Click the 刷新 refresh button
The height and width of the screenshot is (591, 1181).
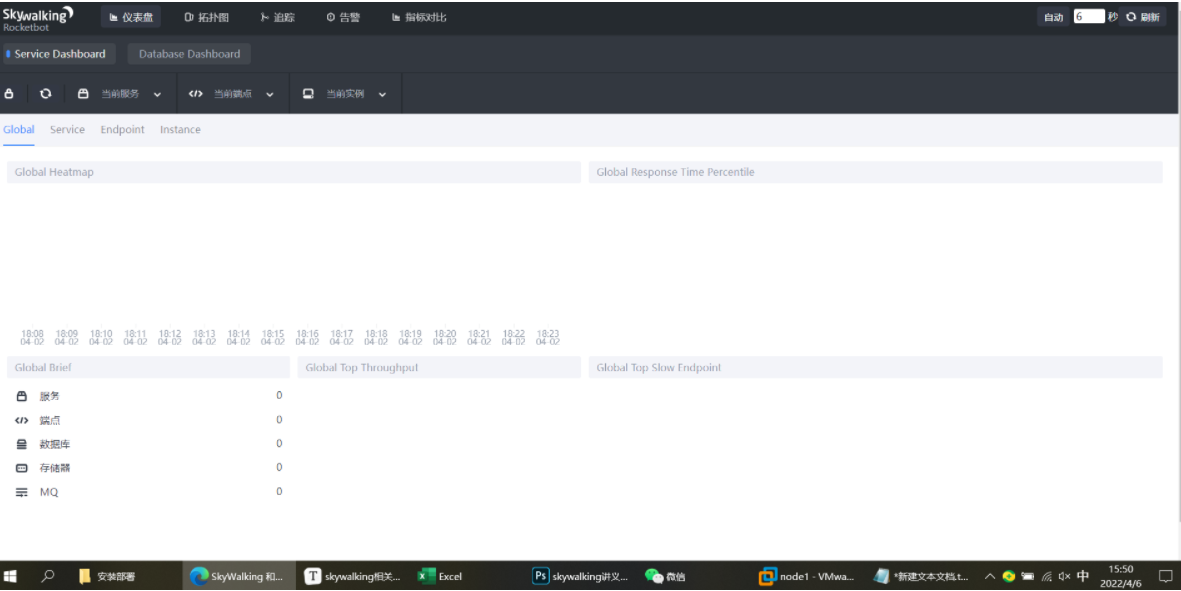1143,17
